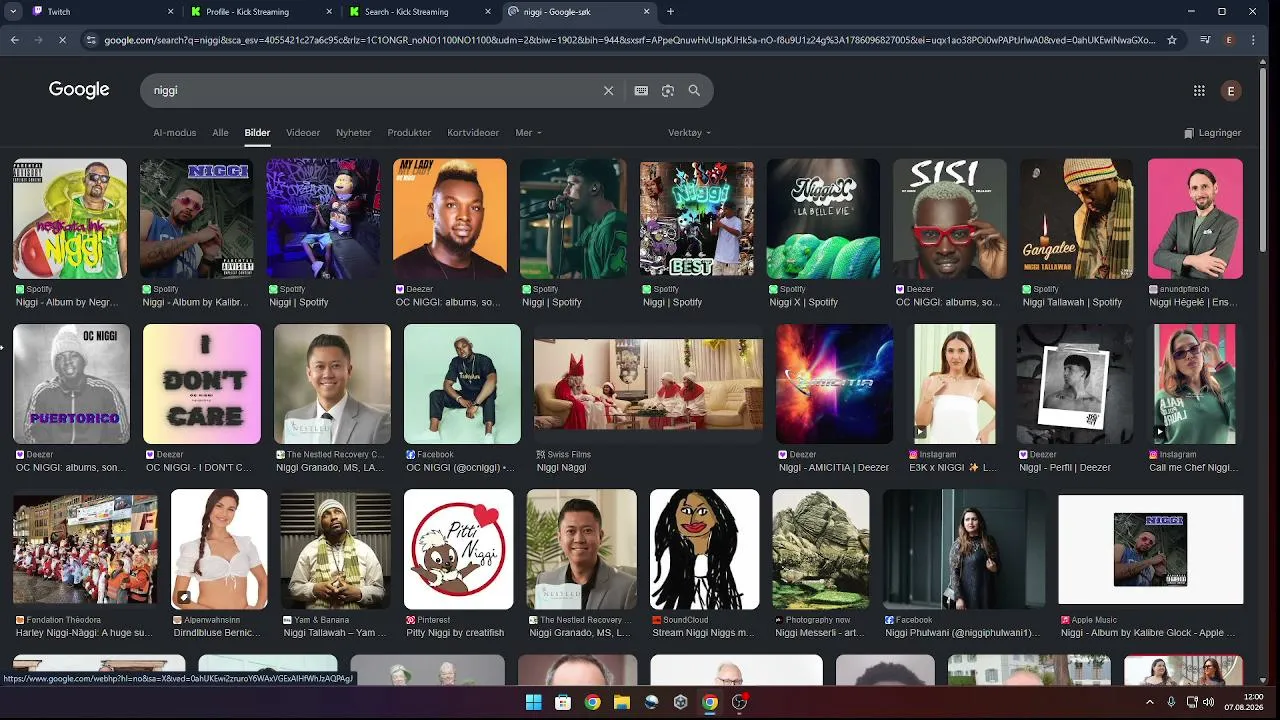Open Lagringer saved items
The width and height of the screenshot is (1280, 720).
click(x=1212, y=133)
